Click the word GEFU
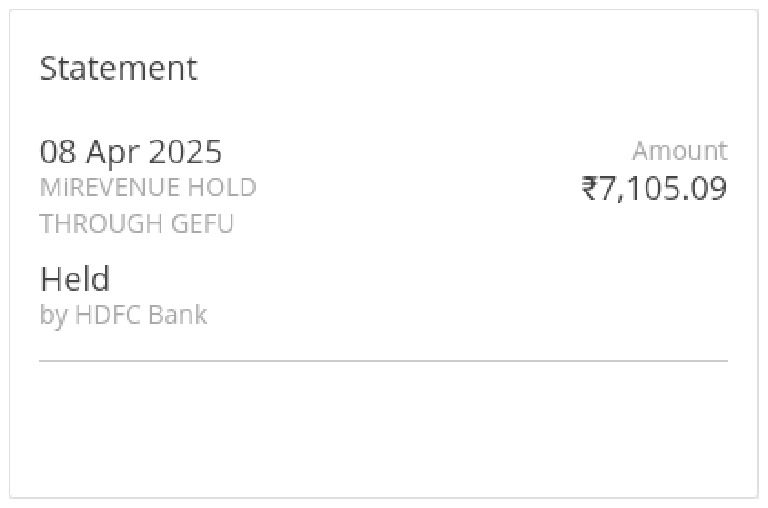This screenshot has height=508, width=768. pyautogui.click(x=204, y=224)
